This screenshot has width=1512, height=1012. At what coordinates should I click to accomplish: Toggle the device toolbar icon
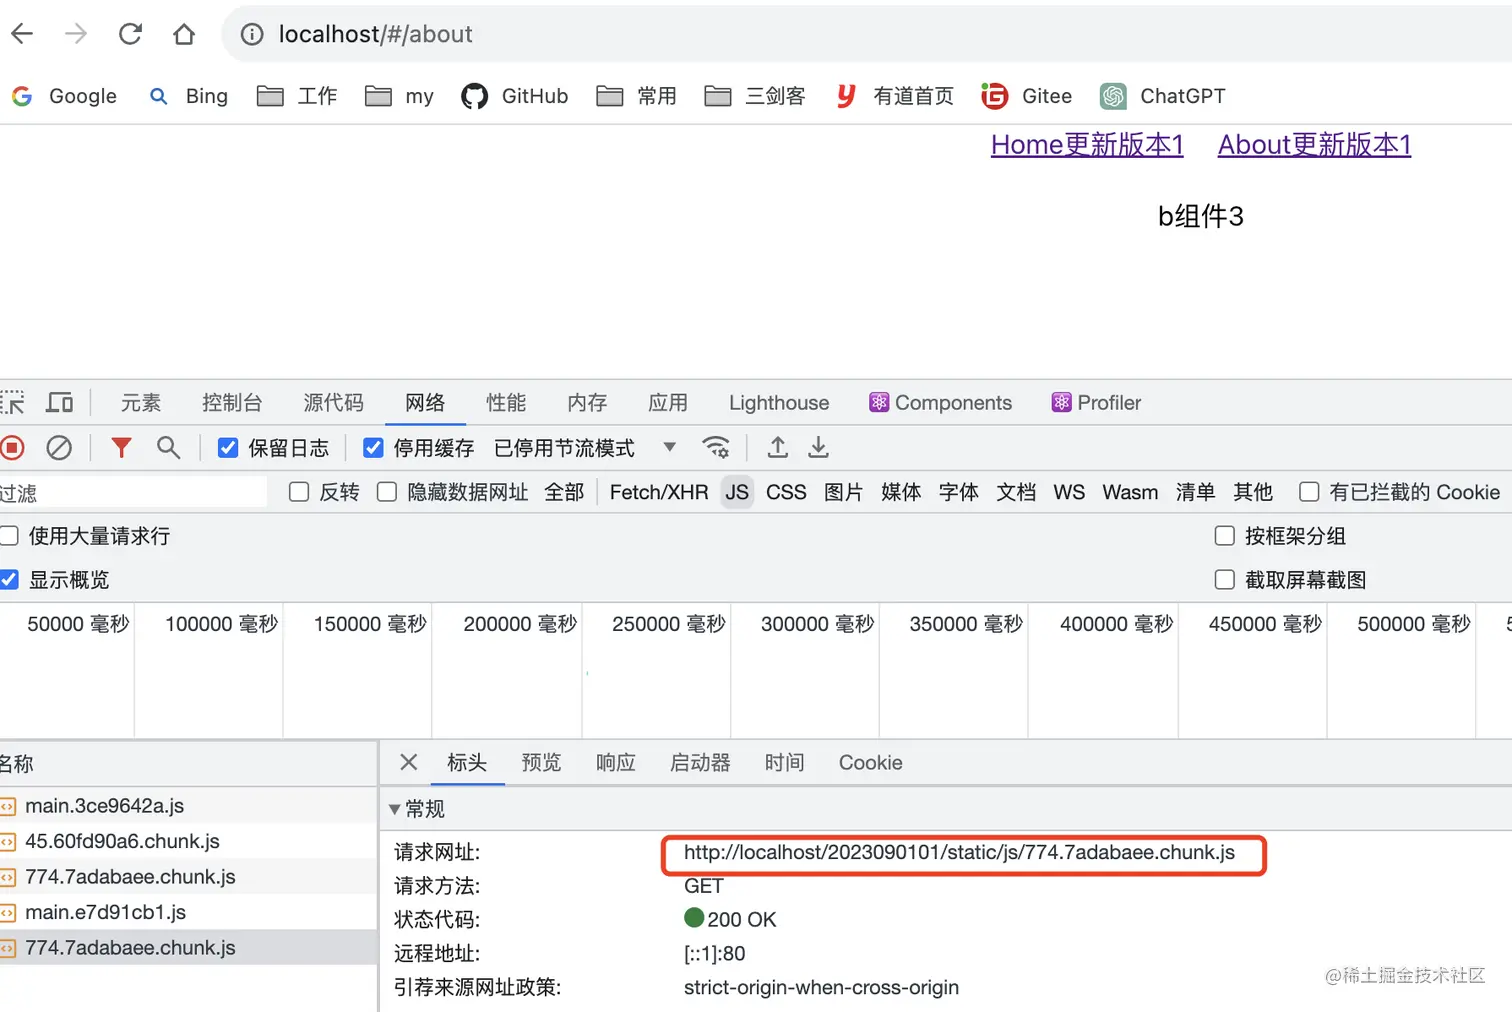pyautogui.click(x=60, y=402)
